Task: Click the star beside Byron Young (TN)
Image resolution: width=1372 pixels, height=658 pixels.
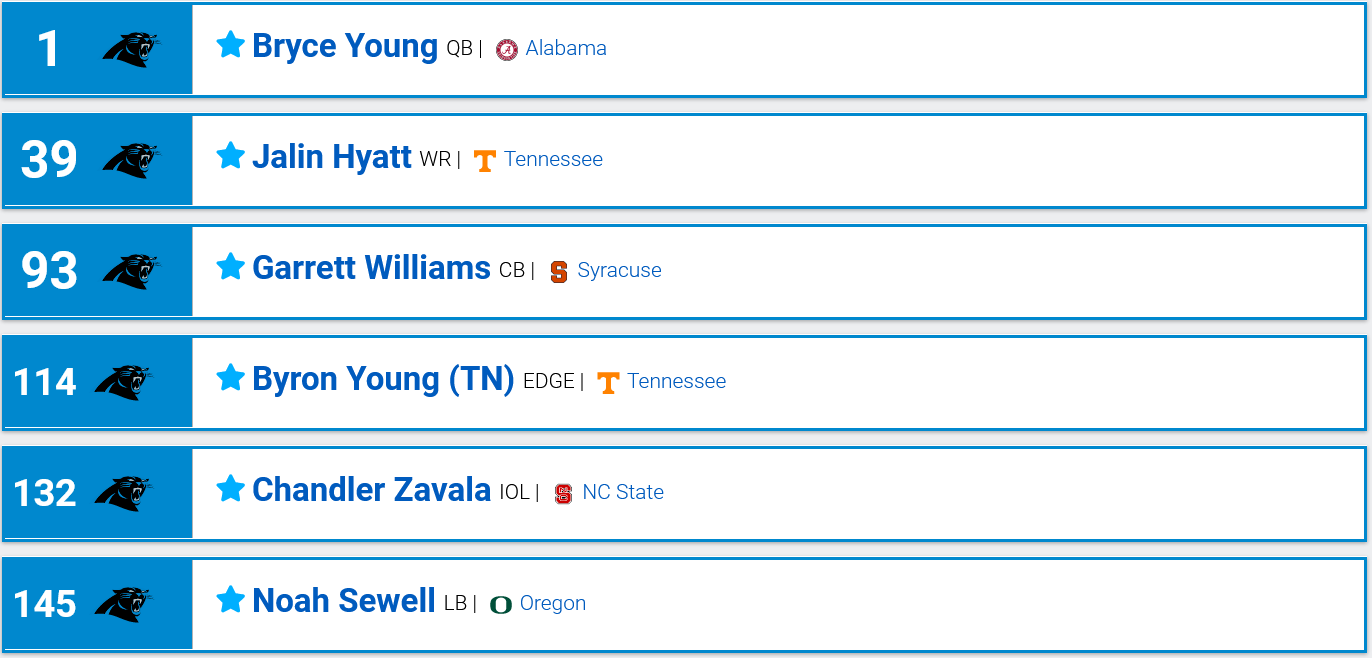Action: click(x=231, y=377)
